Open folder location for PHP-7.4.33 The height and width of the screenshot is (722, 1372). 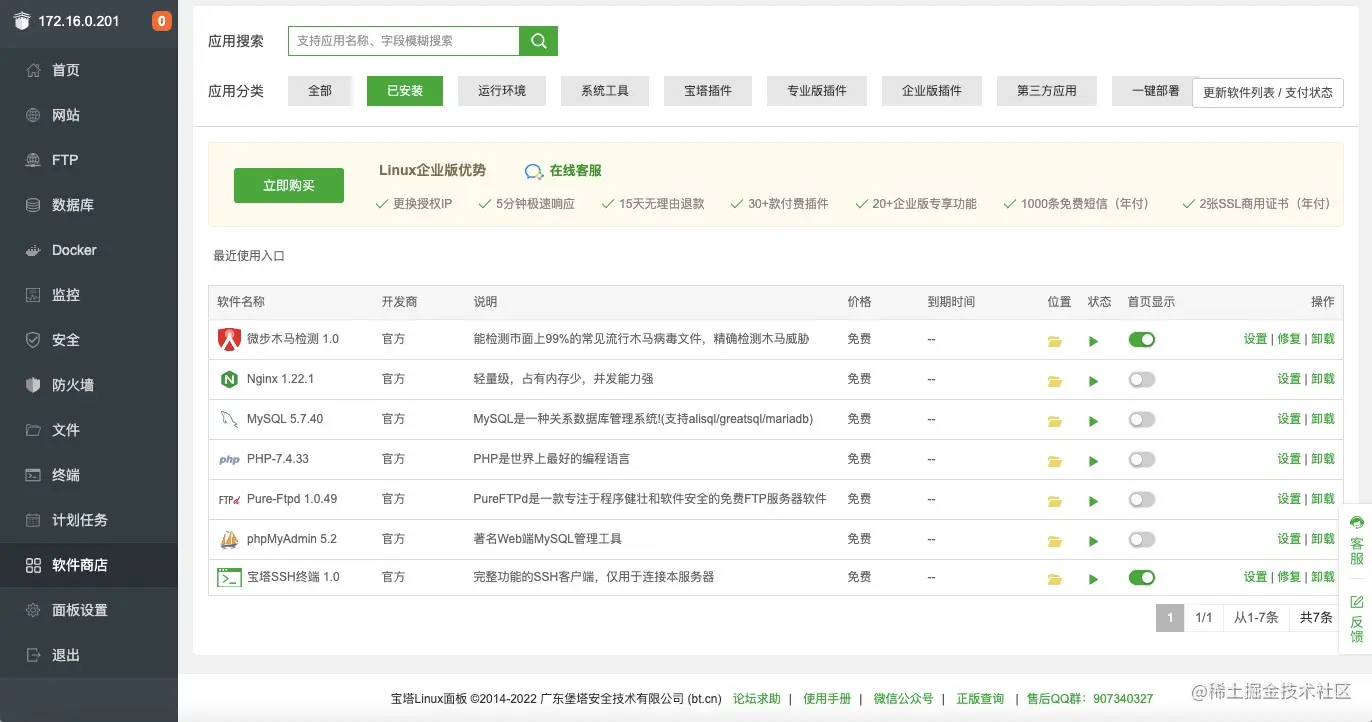point(1054,461)
